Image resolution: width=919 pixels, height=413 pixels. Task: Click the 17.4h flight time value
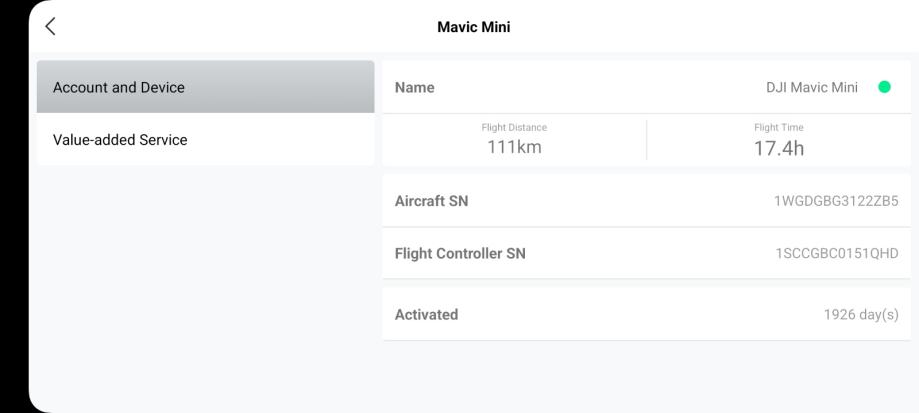point(779,149)
